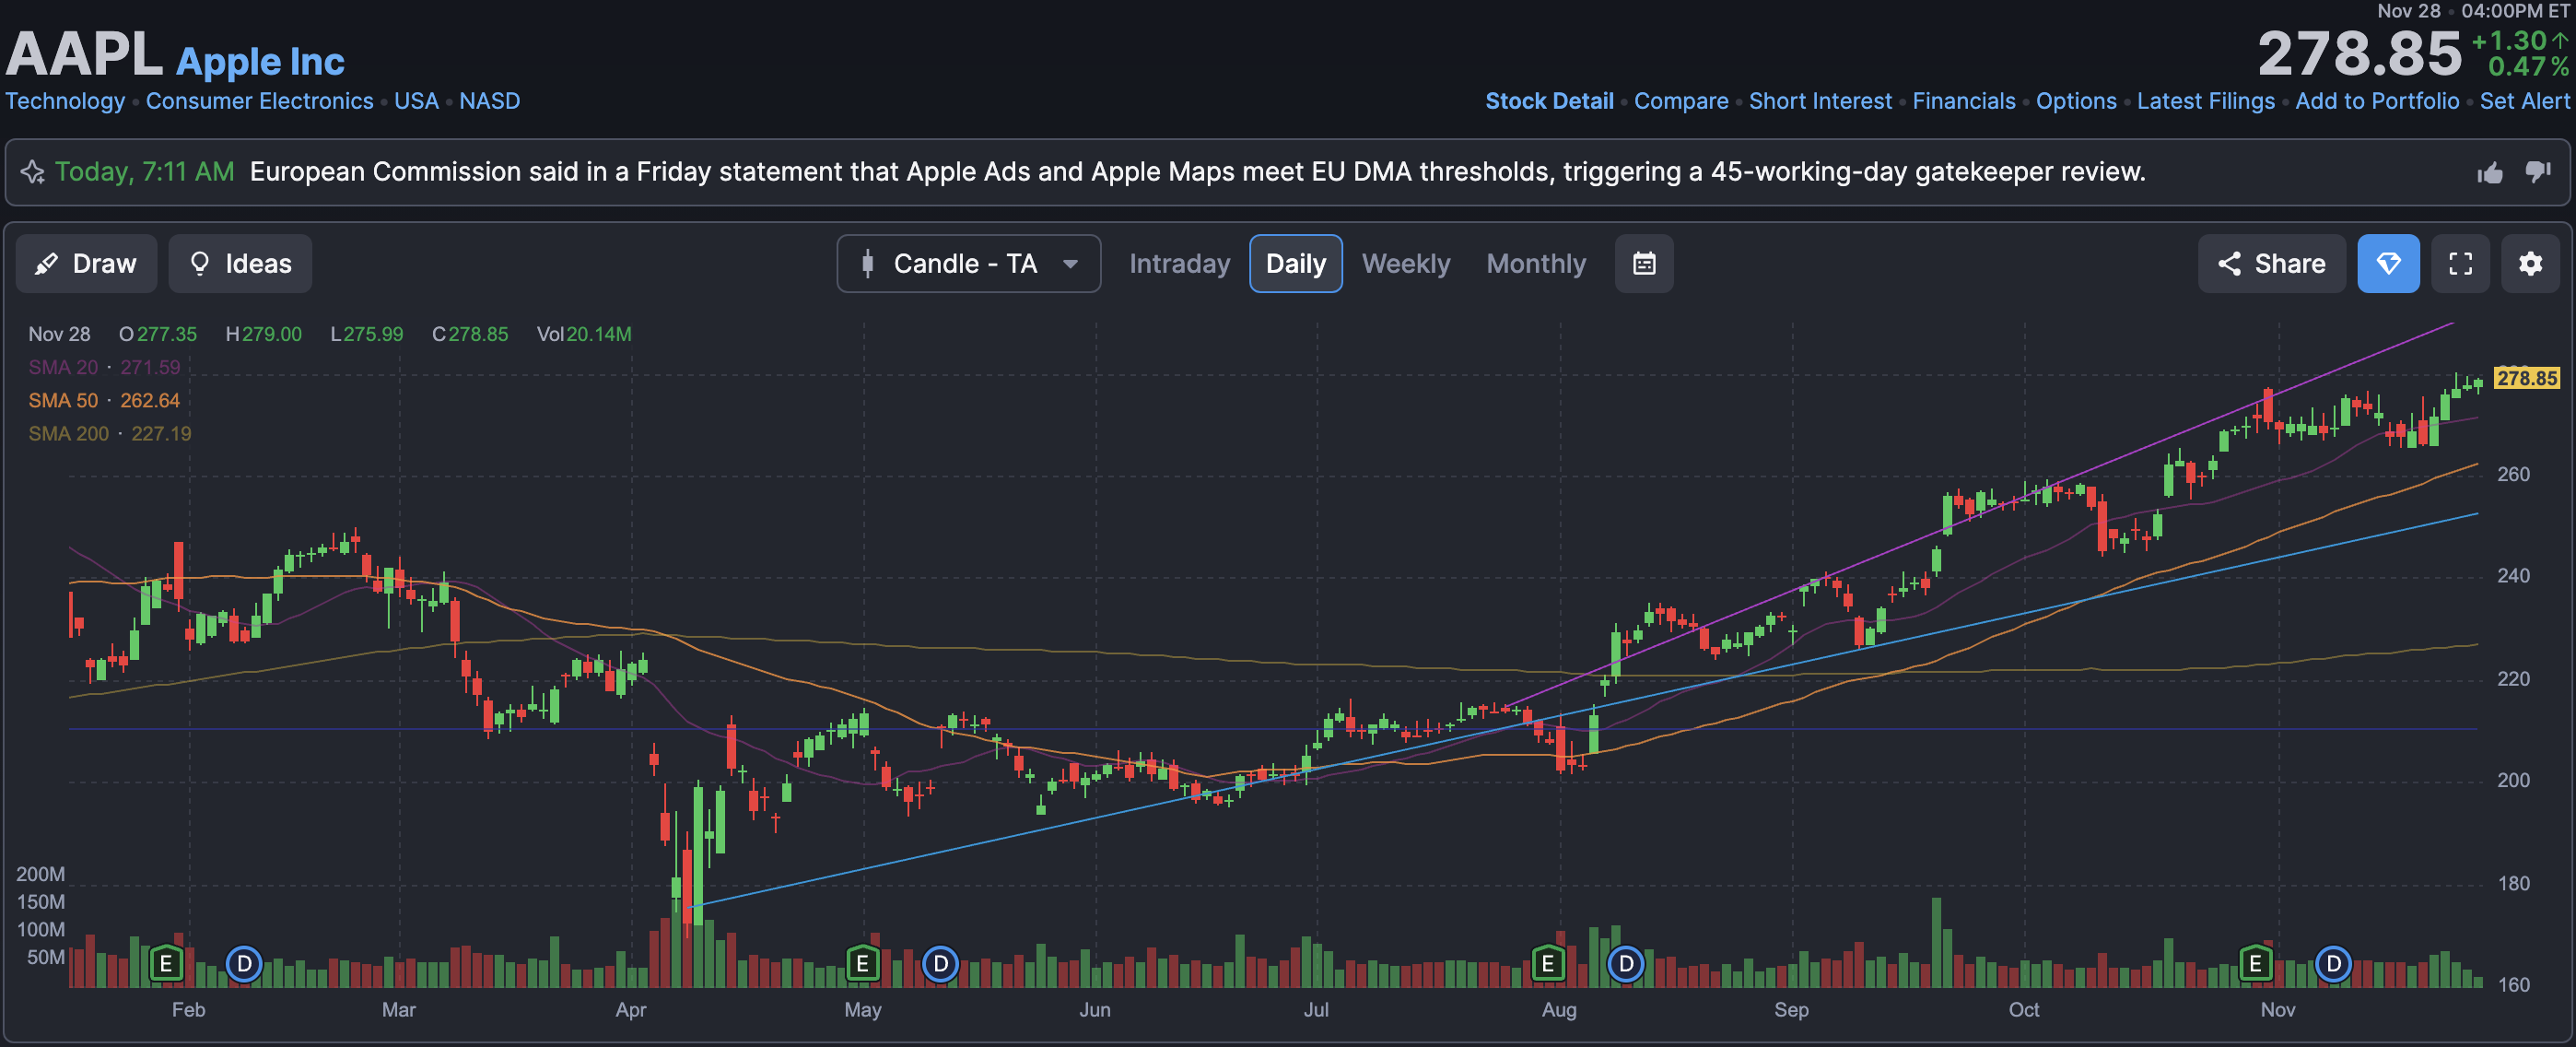Click the blue diamond premium icon
This screenshot has width=2576, height=1047.
tap(2388, 264)
